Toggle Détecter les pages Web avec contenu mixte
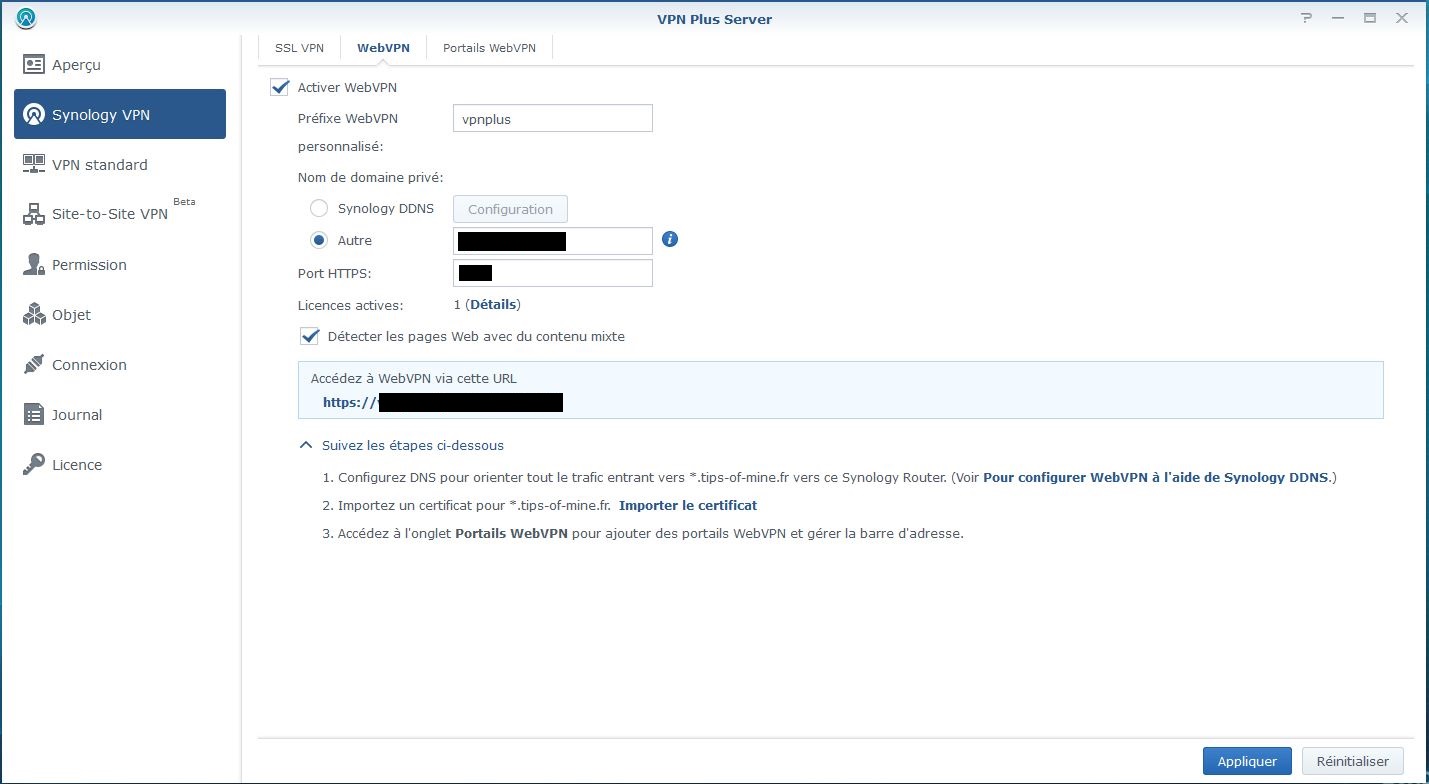 309,337
